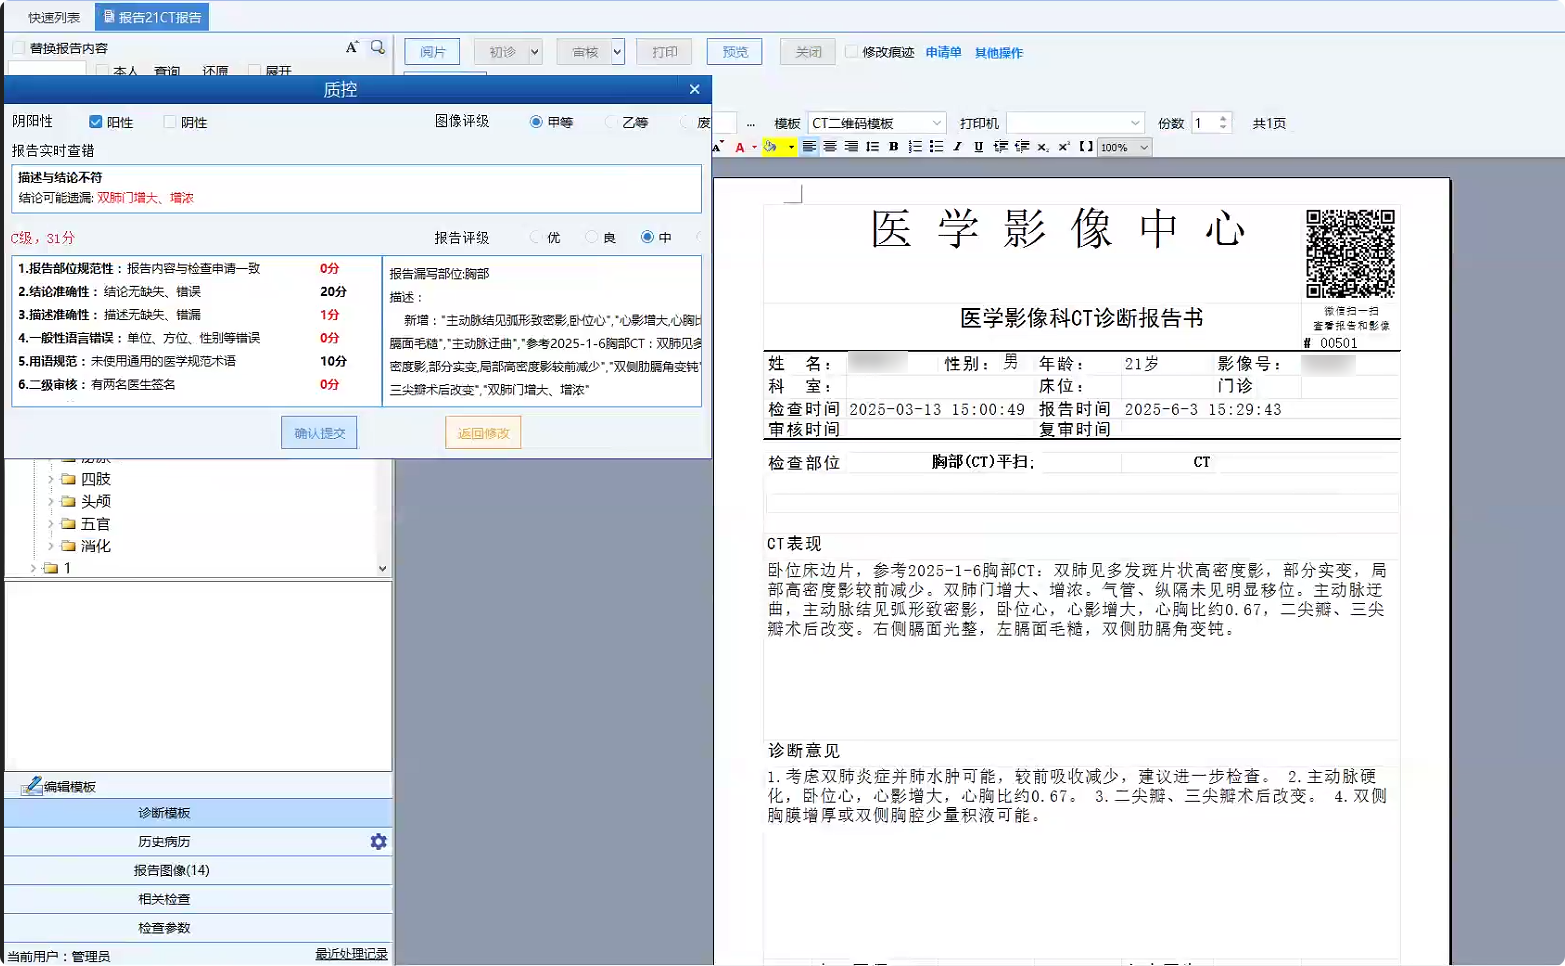The image size is (1565, 966).
Task: Open the 报告图像(14) panel
Action: (172, 870)
